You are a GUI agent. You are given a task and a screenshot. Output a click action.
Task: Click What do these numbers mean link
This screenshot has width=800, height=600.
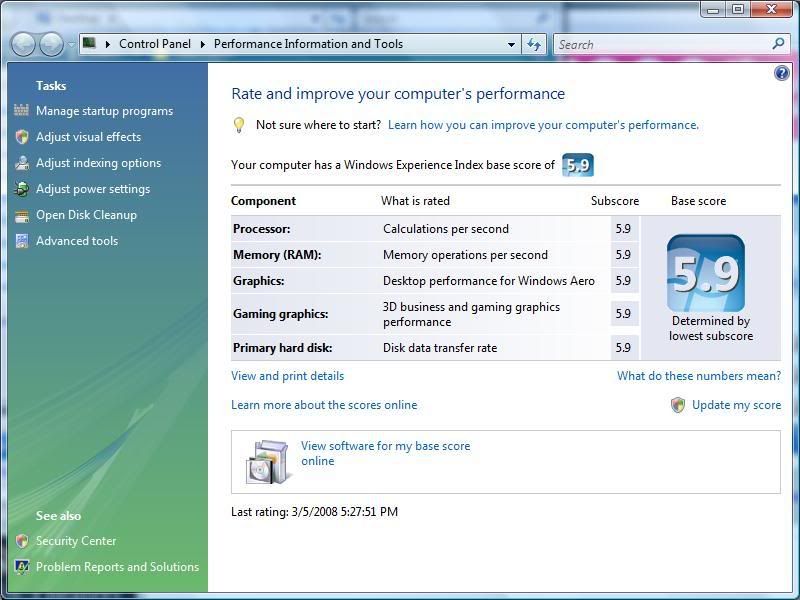coord(699,376)
